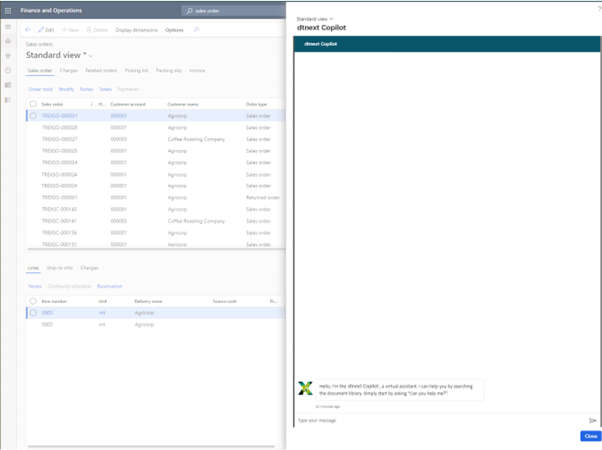Switch to Charges tab beside Related orders
This screenshot has height=450, width=602.
pyautogui.click(x=69, y=70)
